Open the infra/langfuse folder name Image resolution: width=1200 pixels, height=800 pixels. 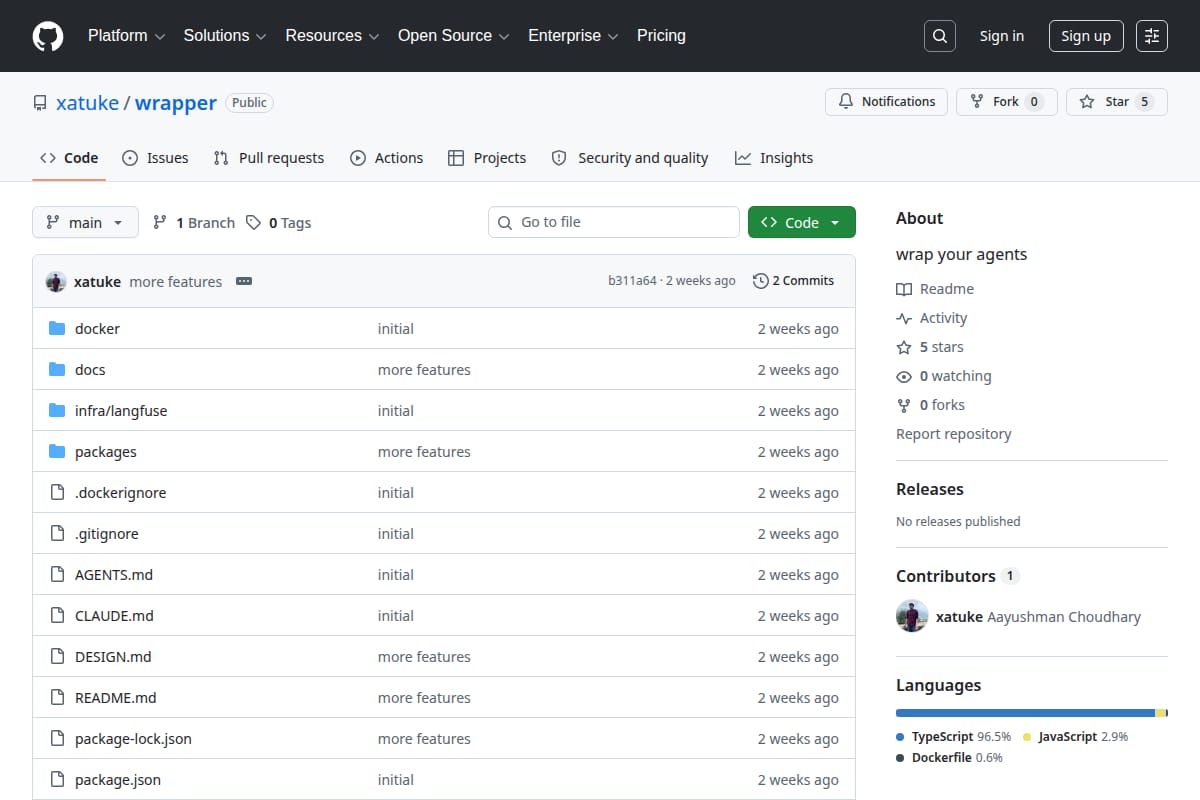pos(121,411)
